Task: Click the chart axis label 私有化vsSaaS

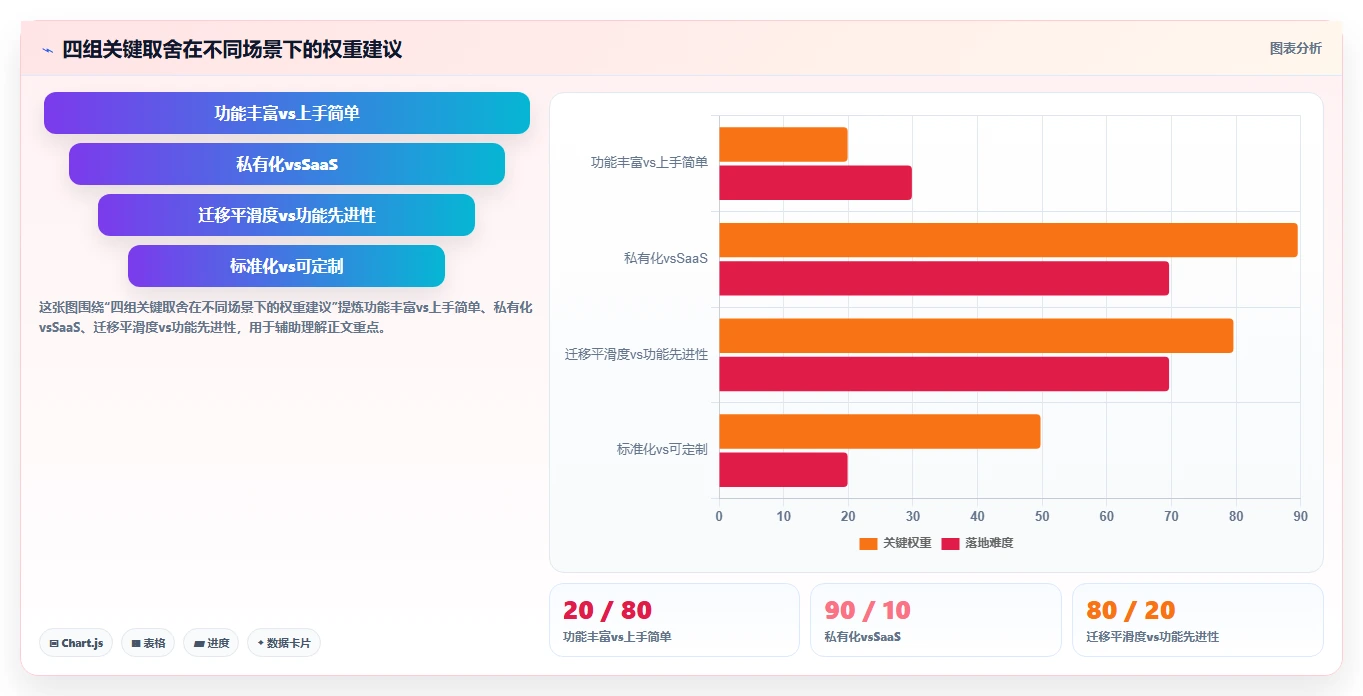Action: click(x=666, y=258)
